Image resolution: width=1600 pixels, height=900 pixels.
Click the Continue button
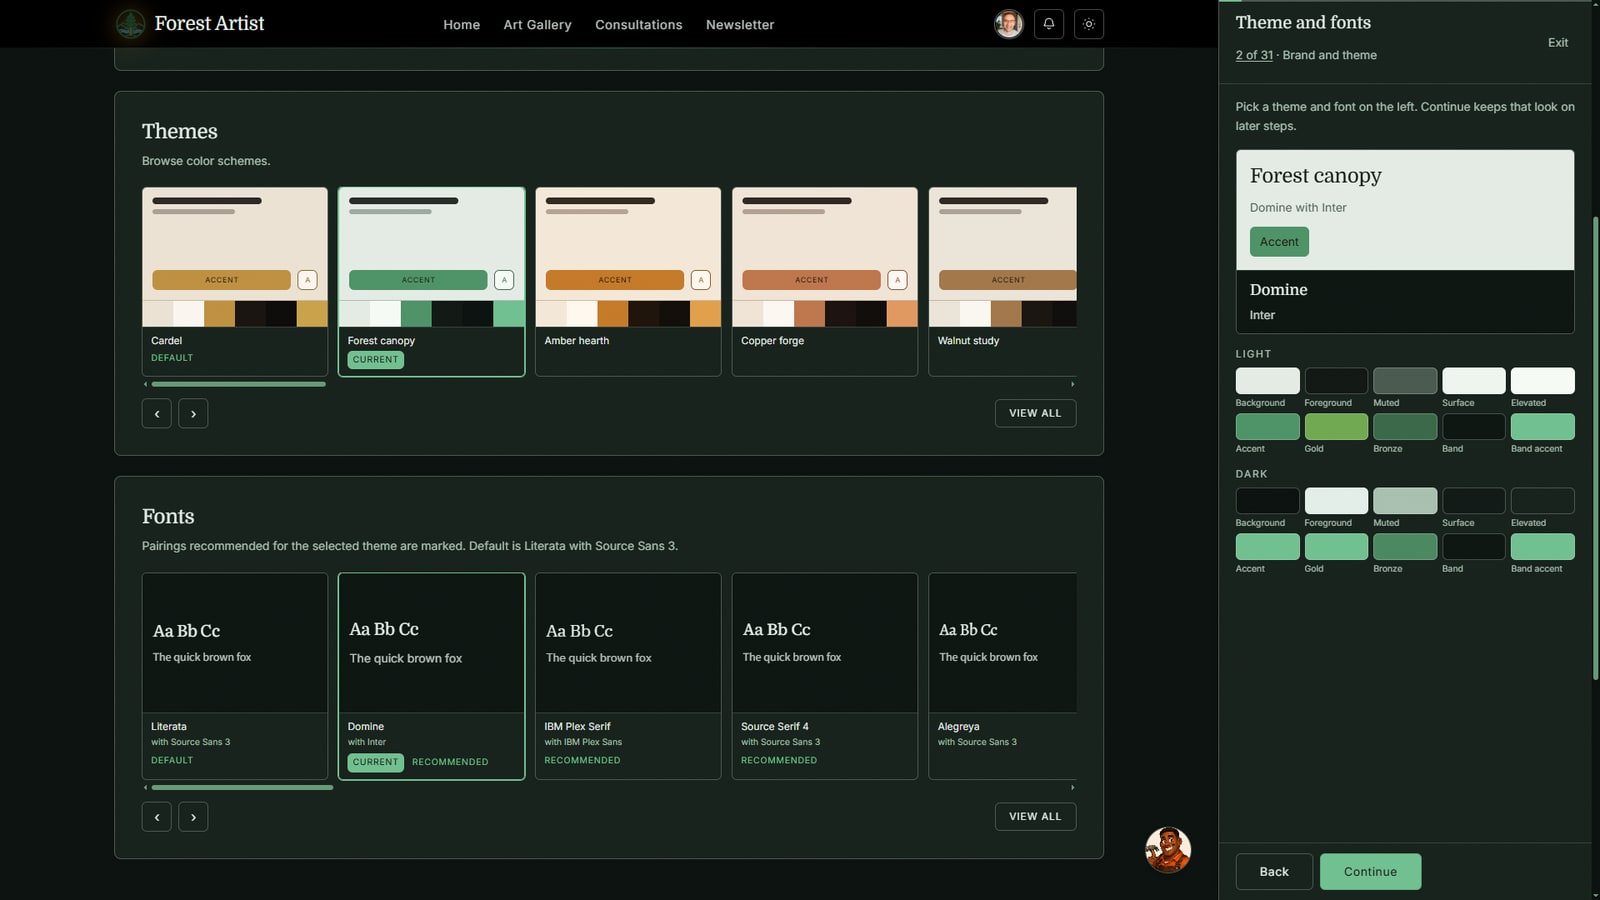[x=1370, y=872]
